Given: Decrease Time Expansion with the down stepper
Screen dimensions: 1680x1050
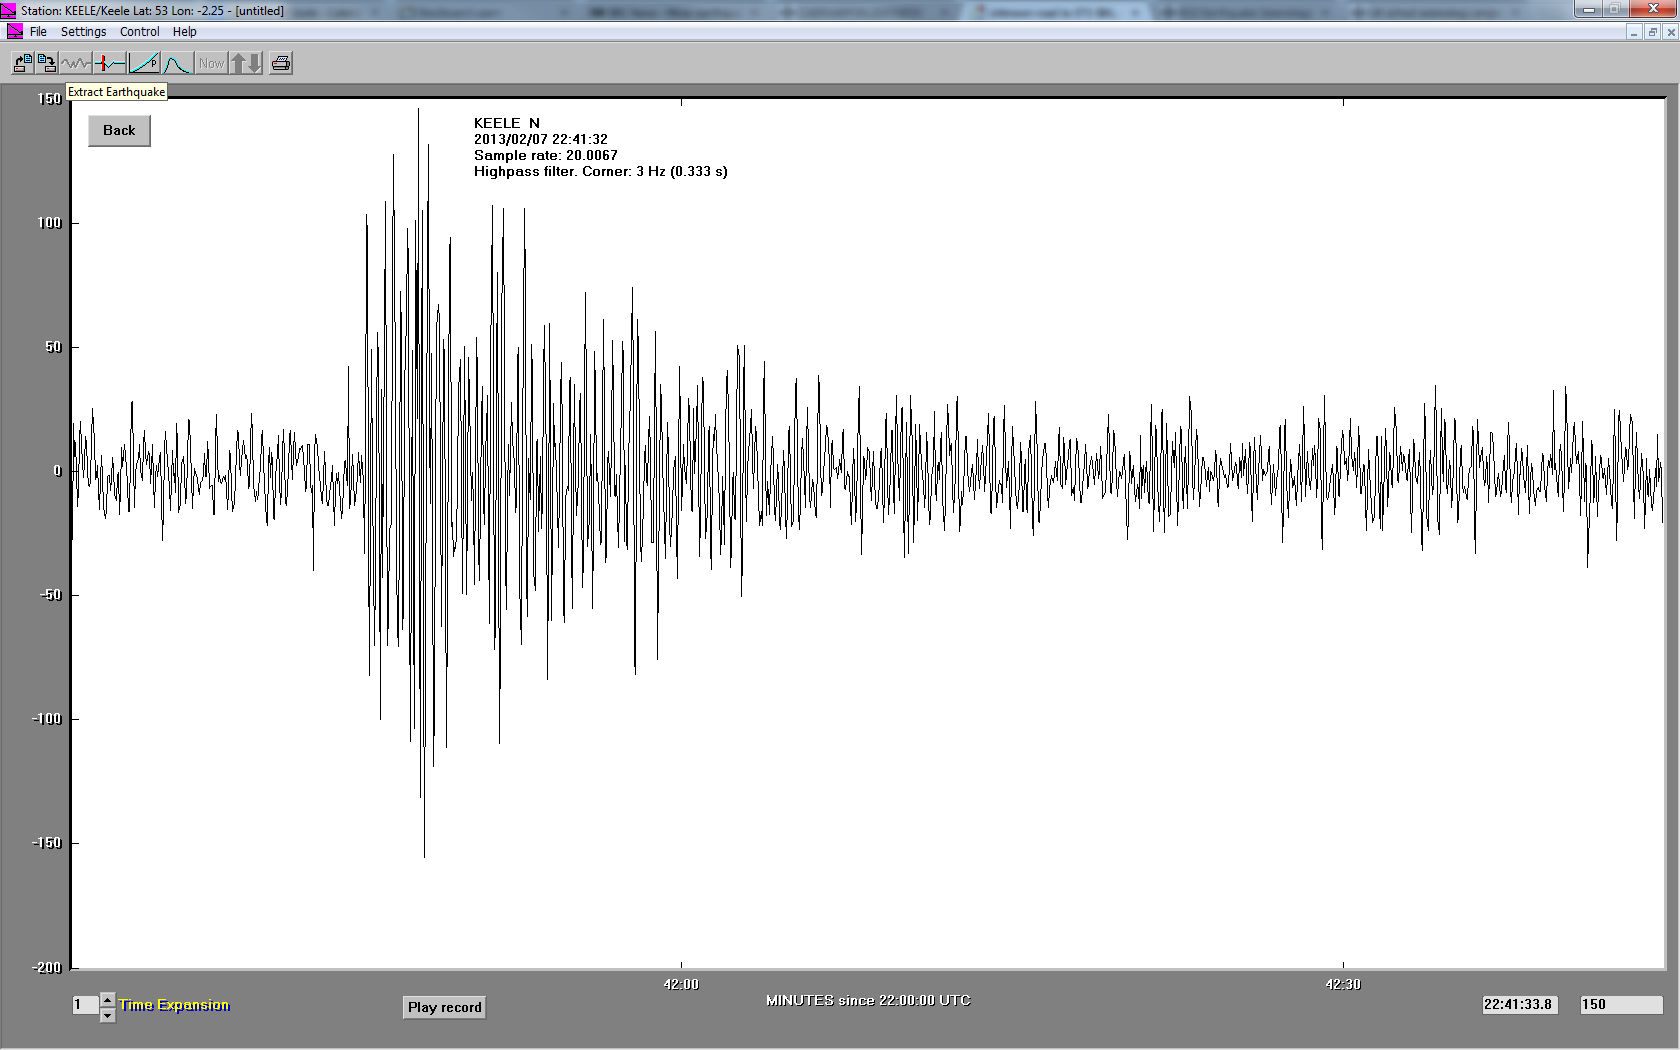Looking at the screenshot, I should (107, 1016).
